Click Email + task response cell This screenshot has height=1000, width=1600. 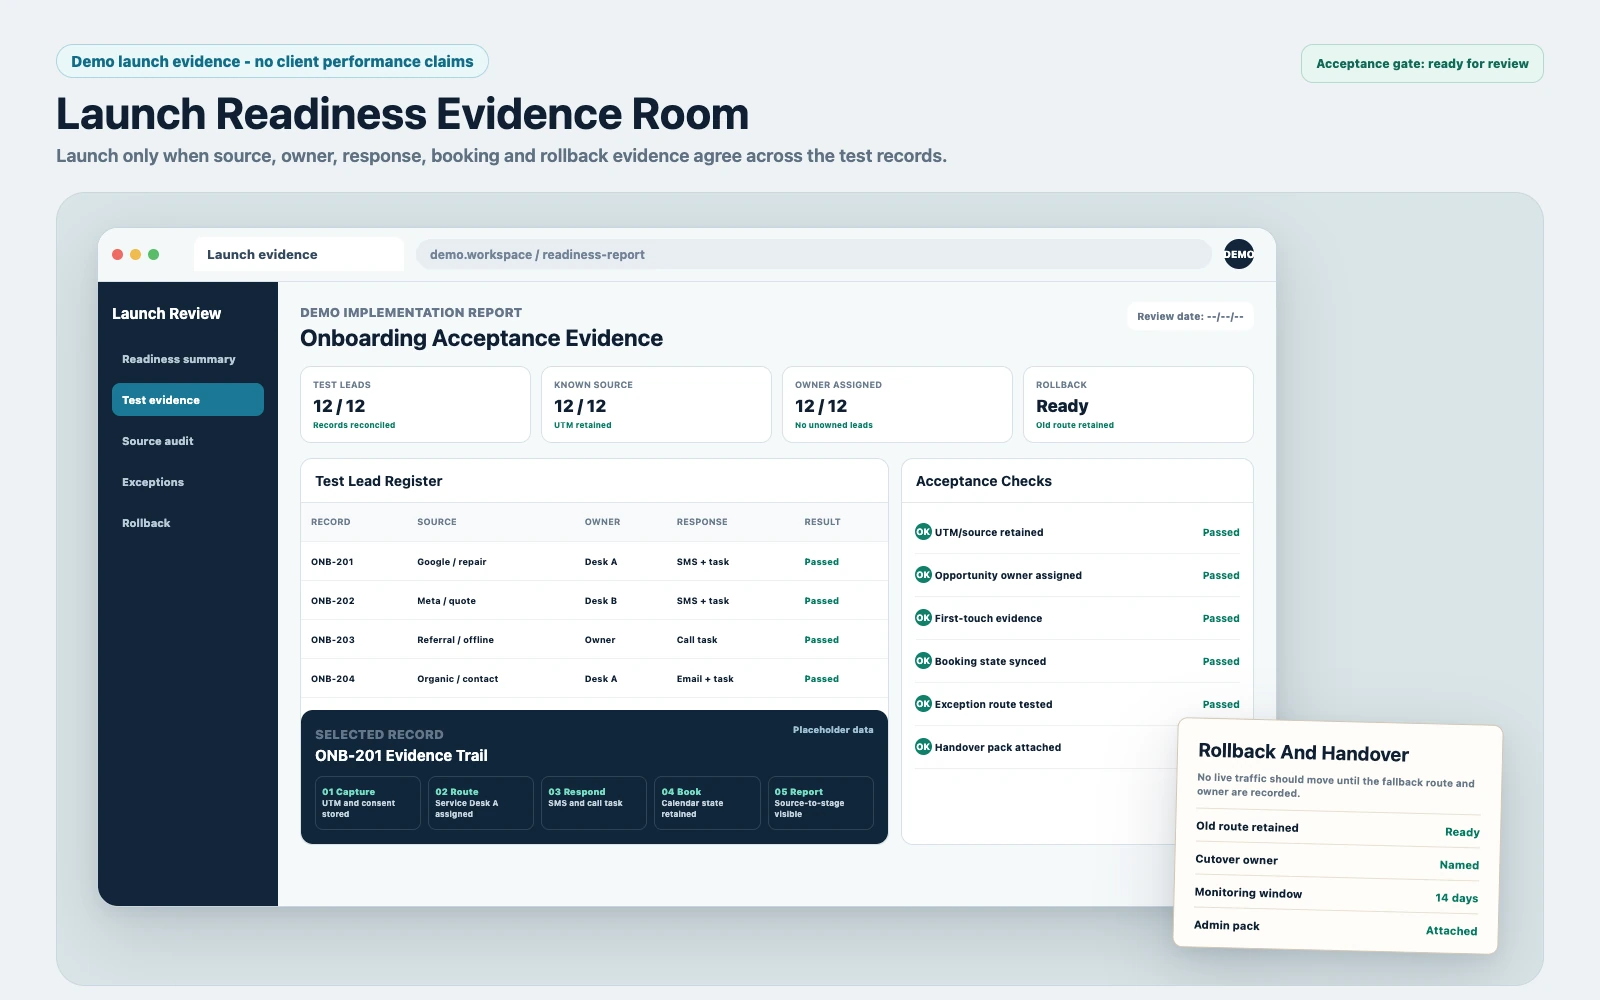[x=705, y=679]
